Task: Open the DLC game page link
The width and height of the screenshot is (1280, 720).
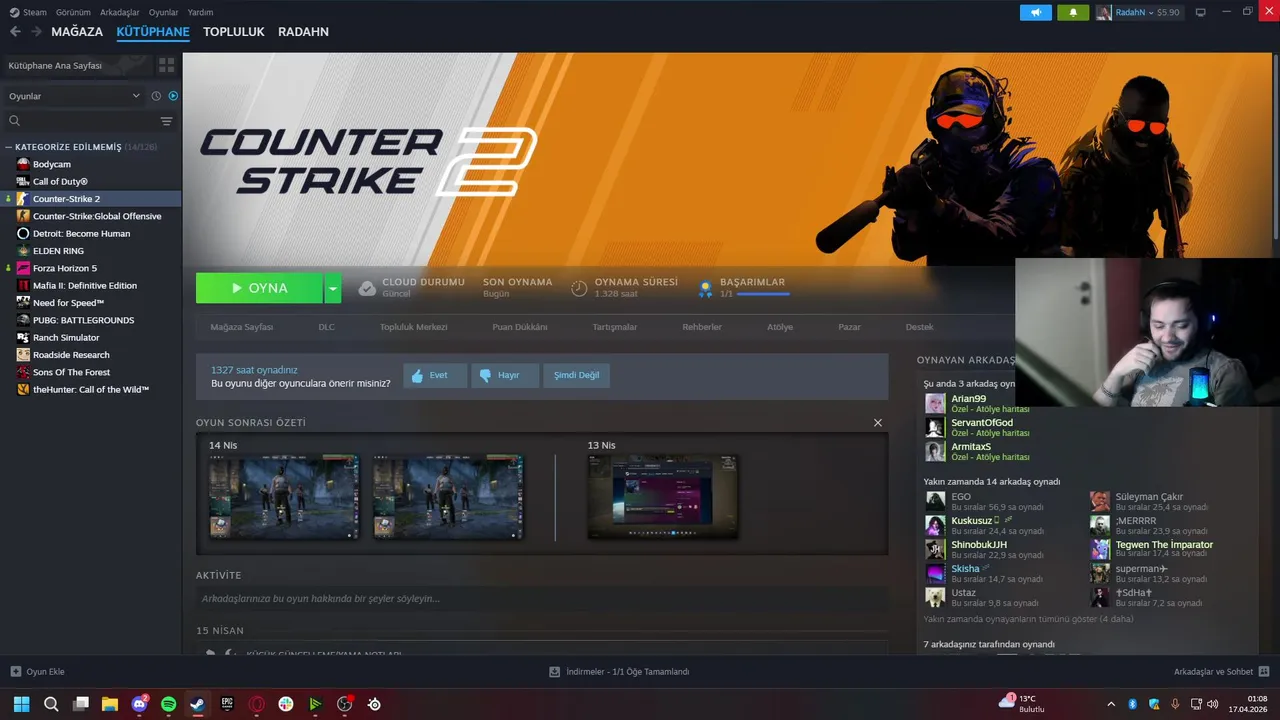Action: 327,327
